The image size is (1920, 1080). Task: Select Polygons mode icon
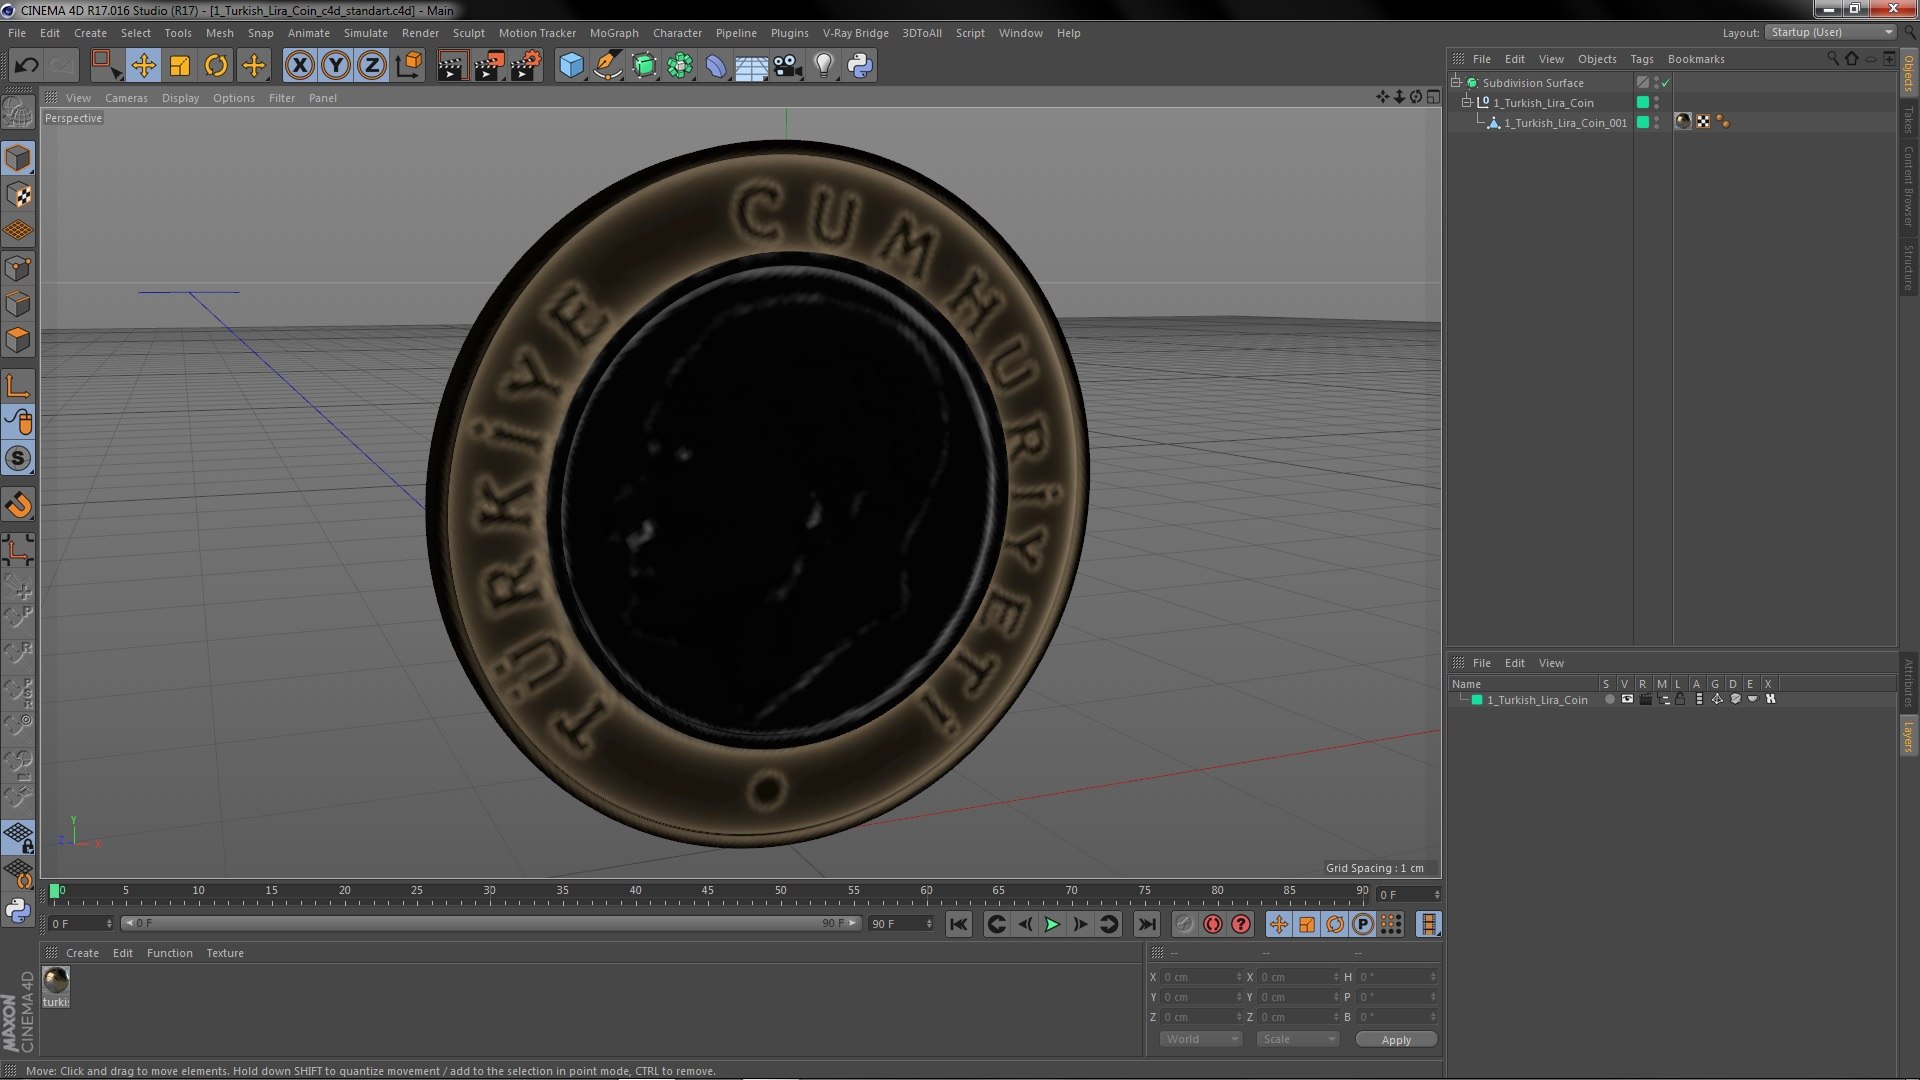click(x=18, y=340)
